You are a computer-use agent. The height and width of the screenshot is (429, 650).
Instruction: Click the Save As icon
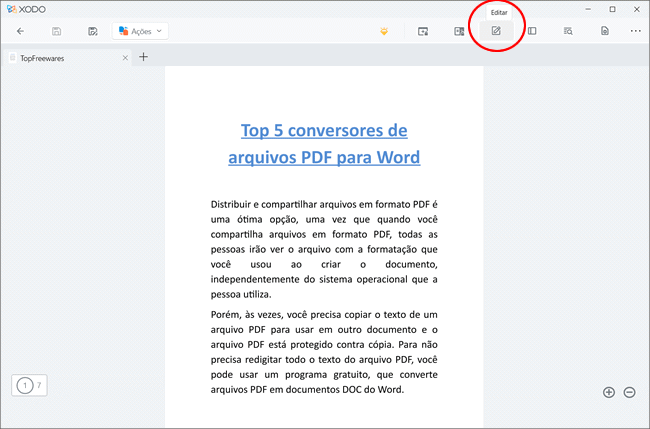coord(92,31)
